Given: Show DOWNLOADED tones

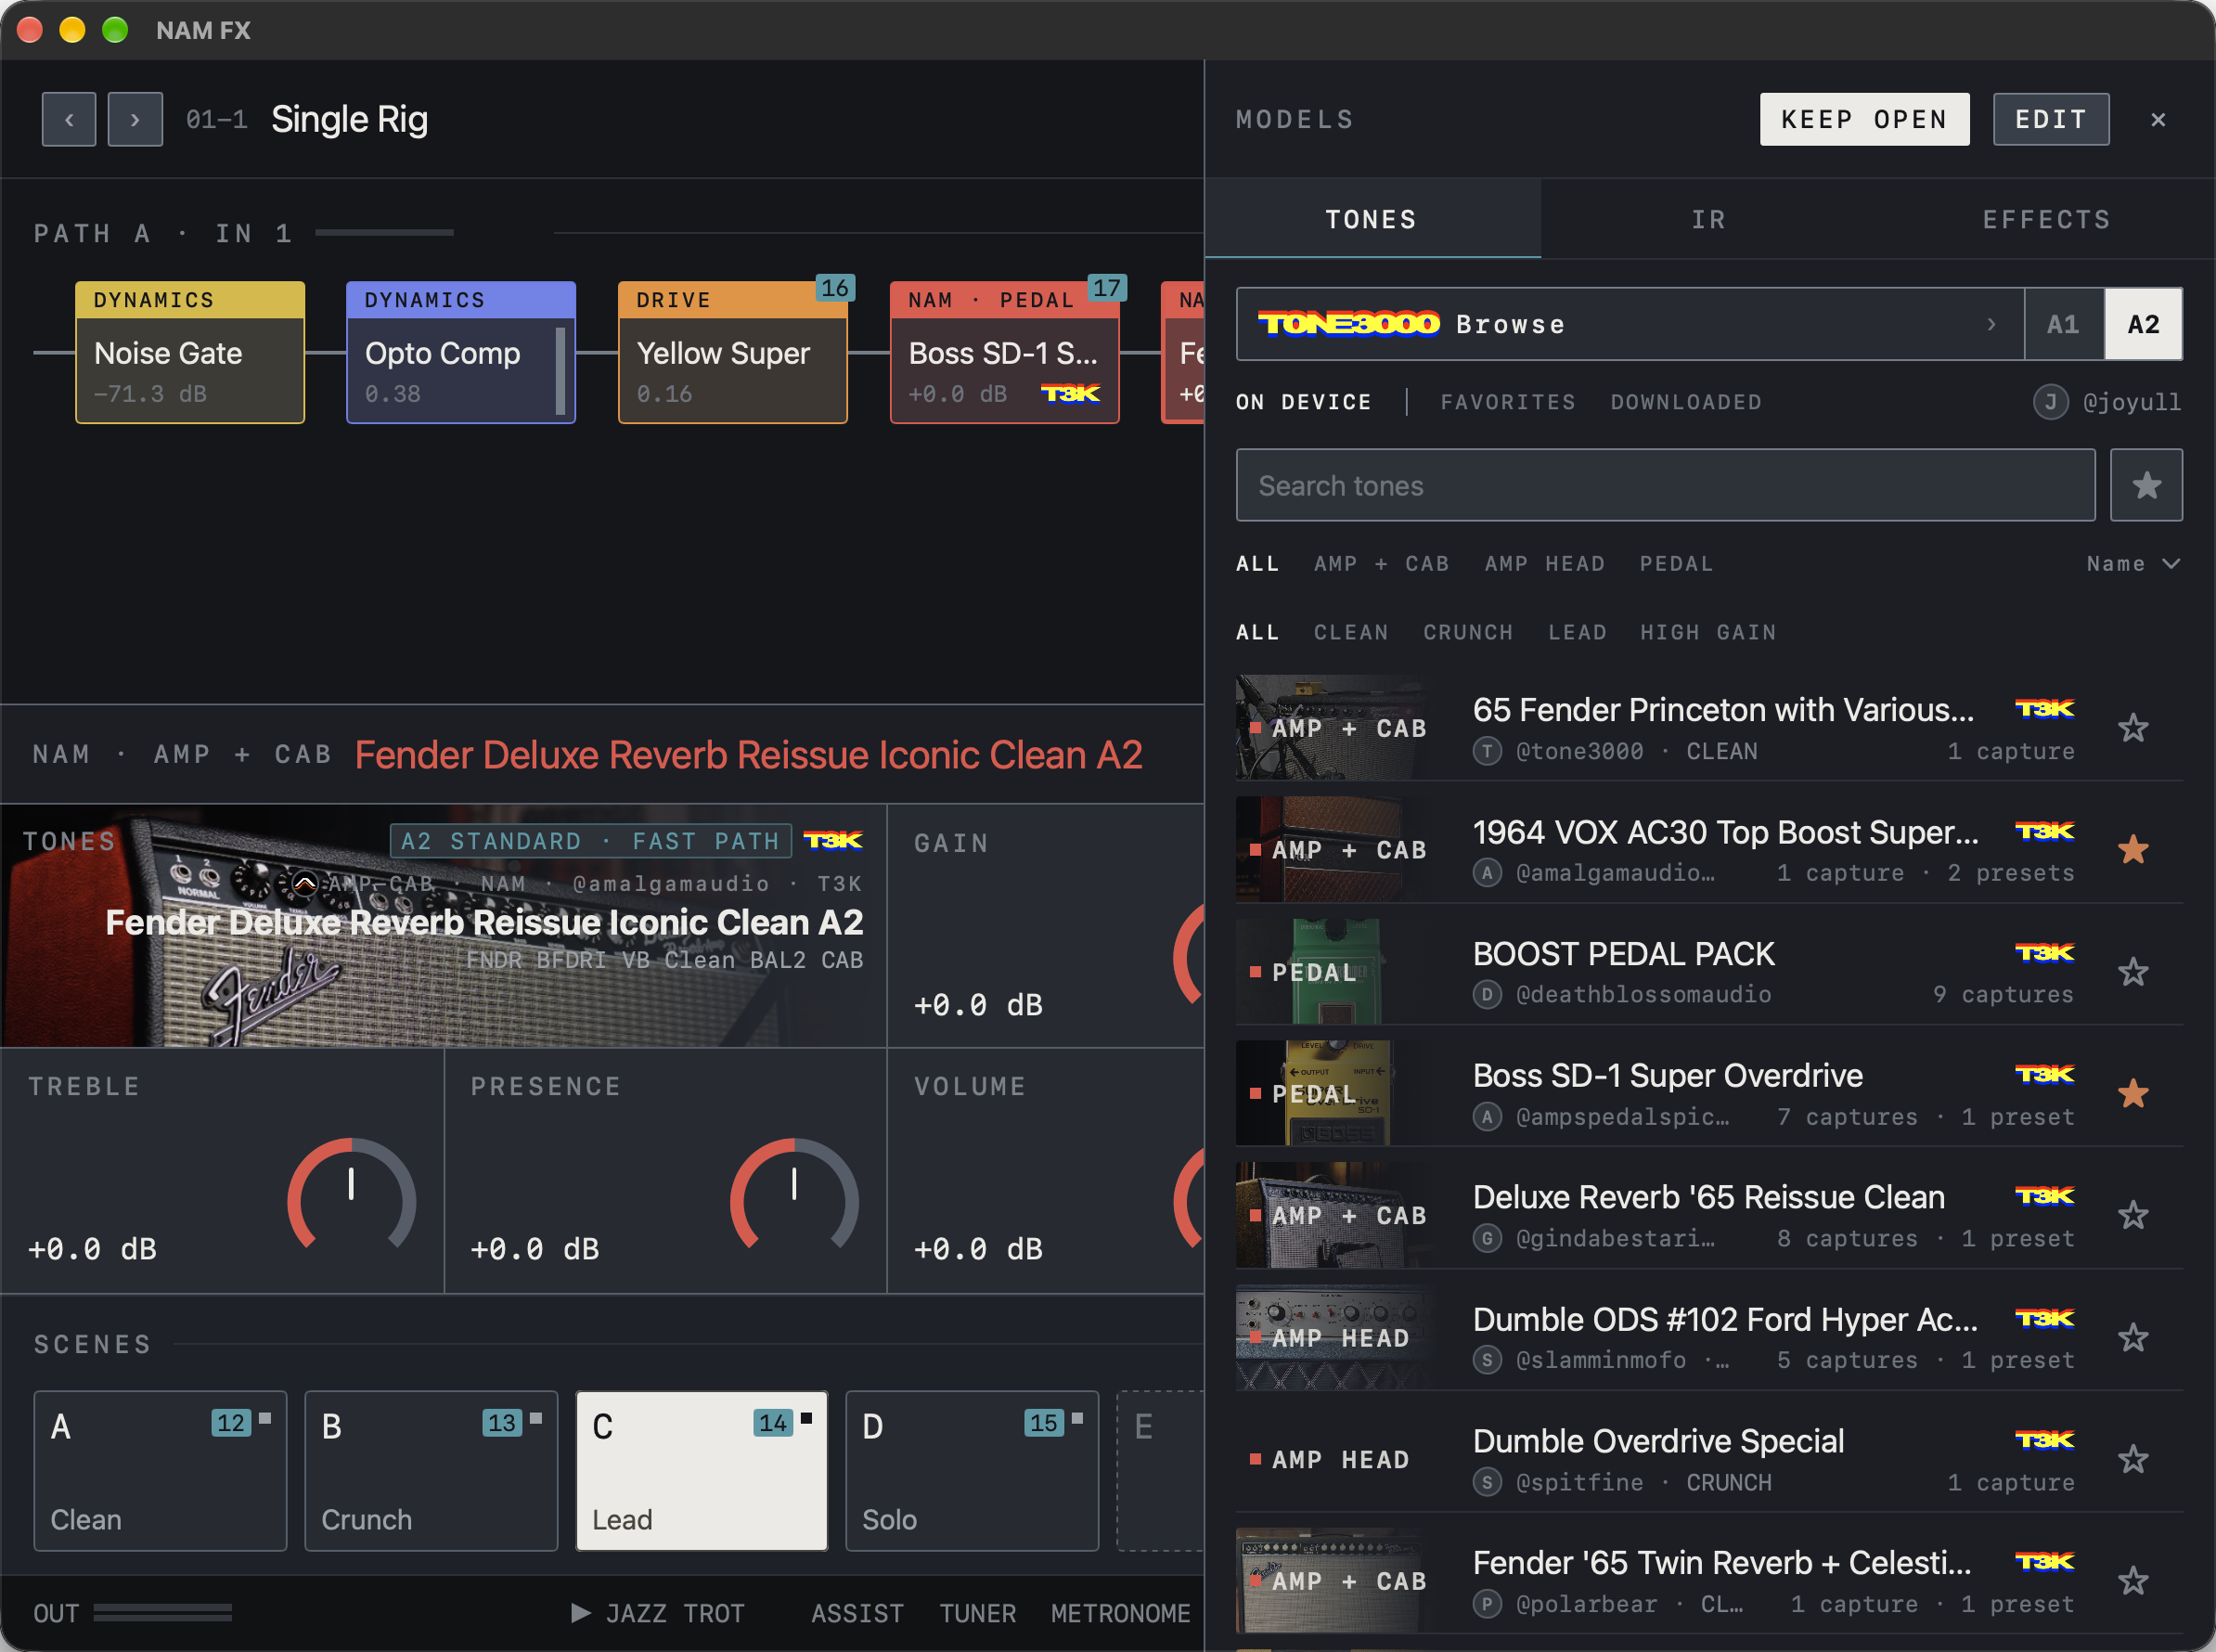Looking at the screenshot, I should 1686,402.
